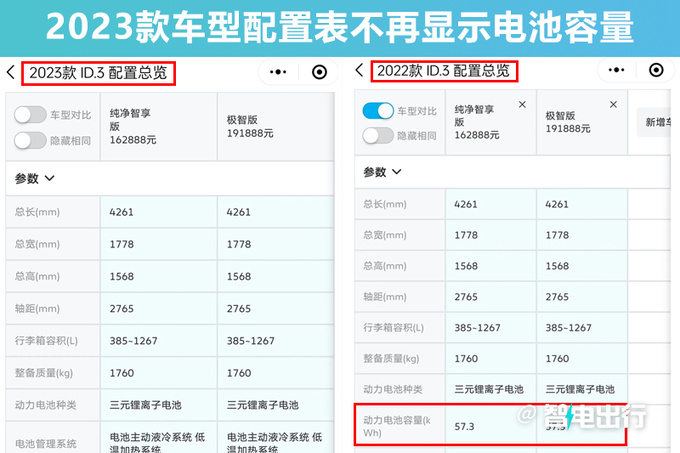
Task: Click 4261 under 纯净智享版 in 2022款 panel
Action: click(466, 204)
